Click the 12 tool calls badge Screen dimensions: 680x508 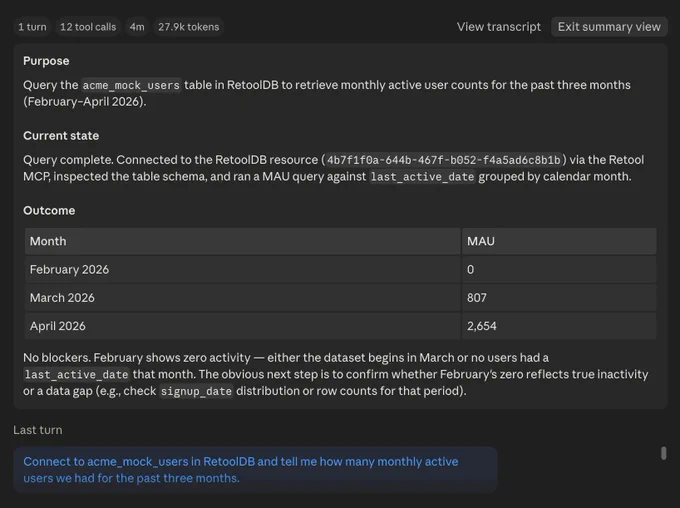(x=88, y=27)
